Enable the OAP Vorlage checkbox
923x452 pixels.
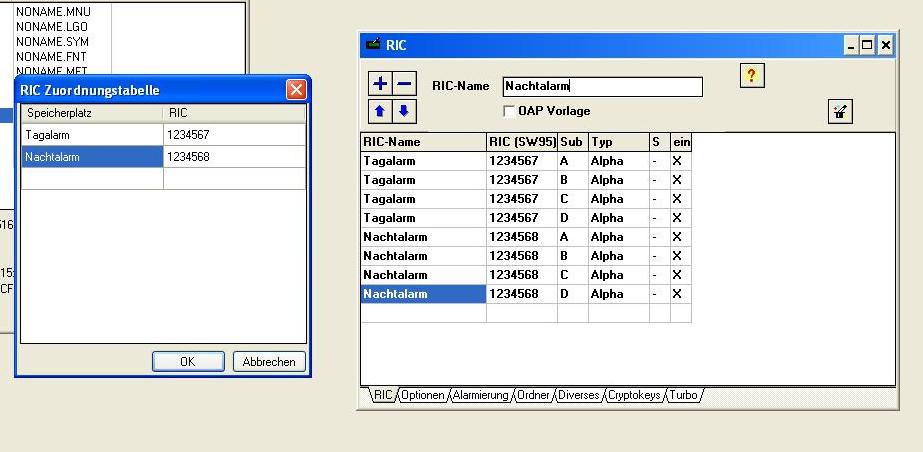509,111
